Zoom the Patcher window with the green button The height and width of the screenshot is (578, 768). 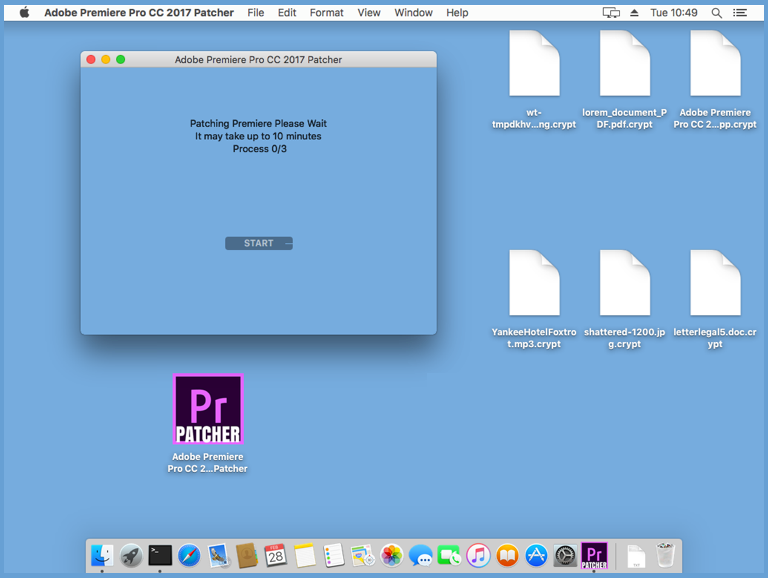click(120, 59)
